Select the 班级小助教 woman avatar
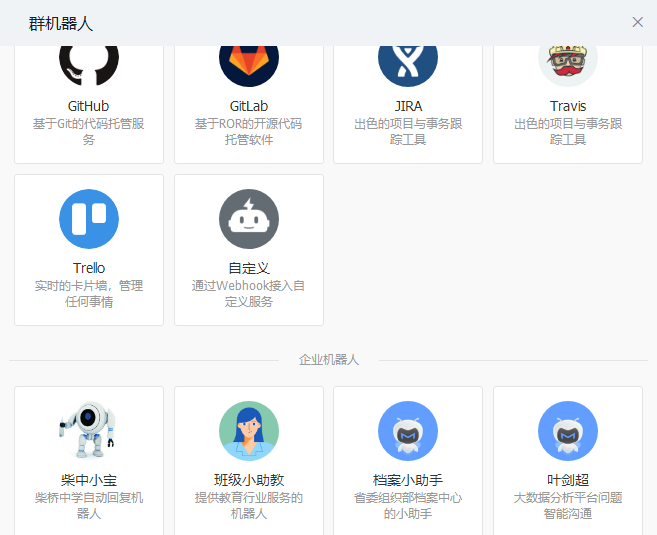The height and width of the screenshot is (535, 657). tap(249, 431)
